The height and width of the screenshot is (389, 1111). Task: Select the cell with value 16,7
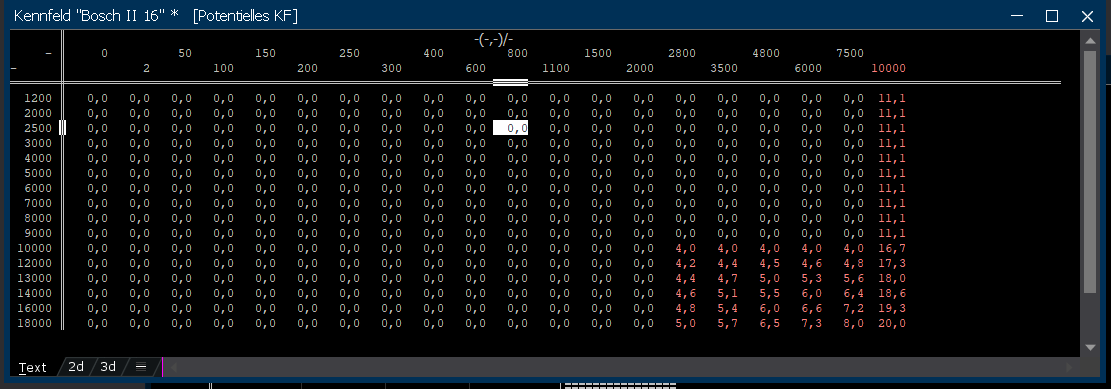892,249
